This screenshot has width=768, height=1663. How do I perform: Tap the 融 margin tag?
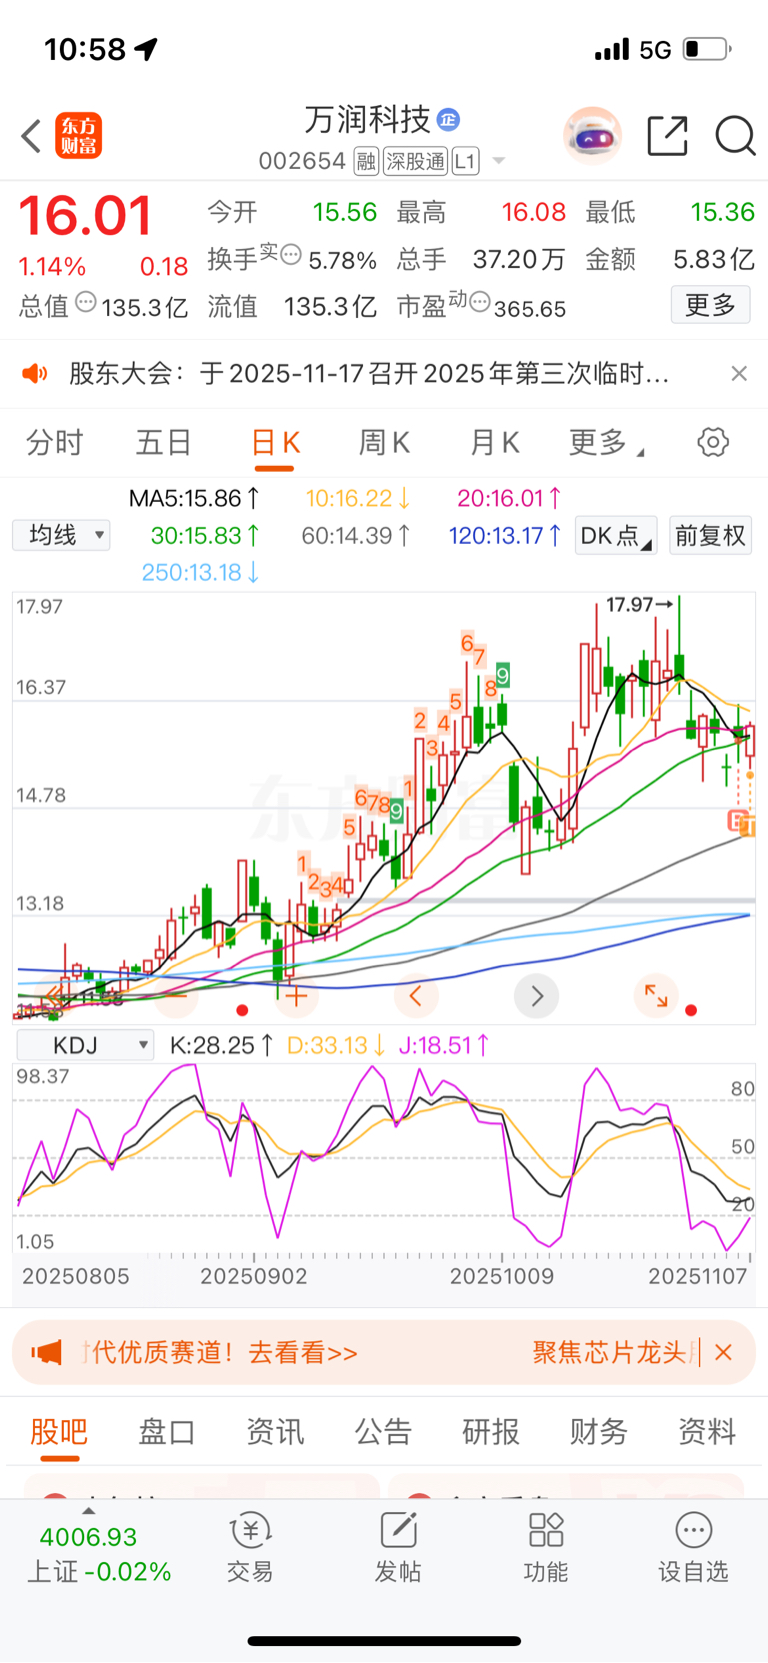tap(366, 161)
